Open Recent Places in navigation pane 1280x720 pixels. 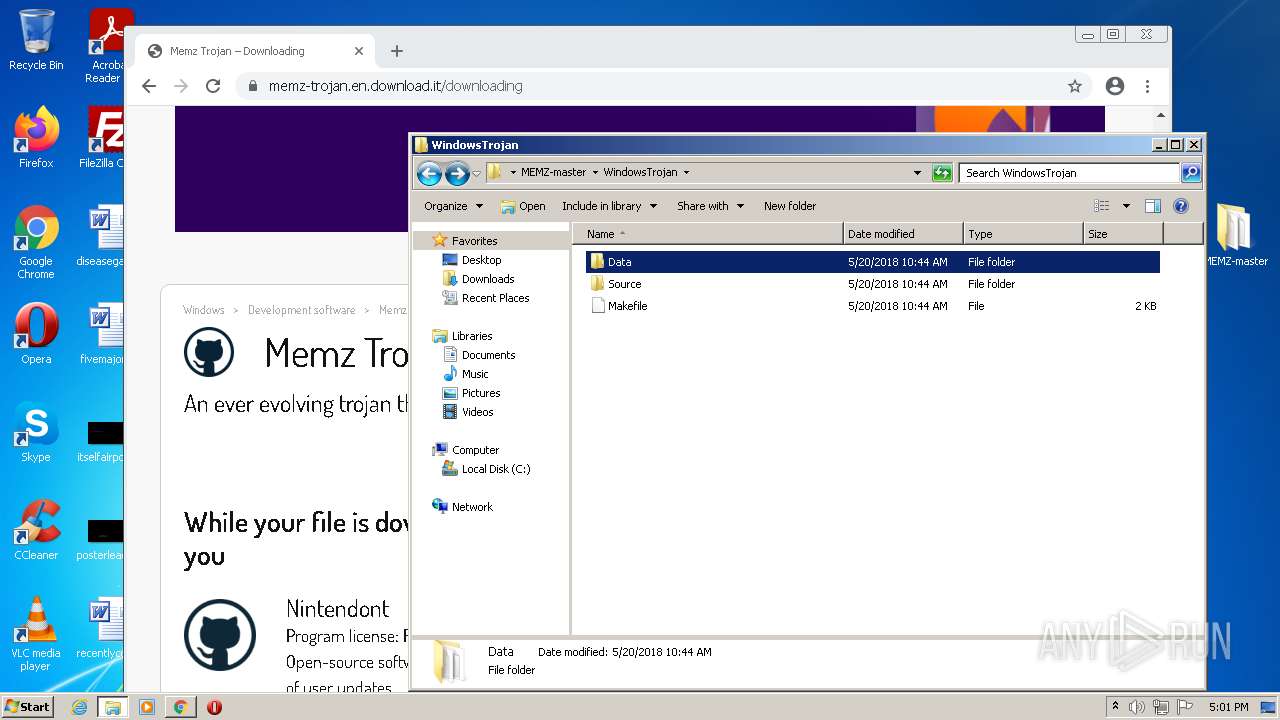pyautogui.click(x=486, y=298)
